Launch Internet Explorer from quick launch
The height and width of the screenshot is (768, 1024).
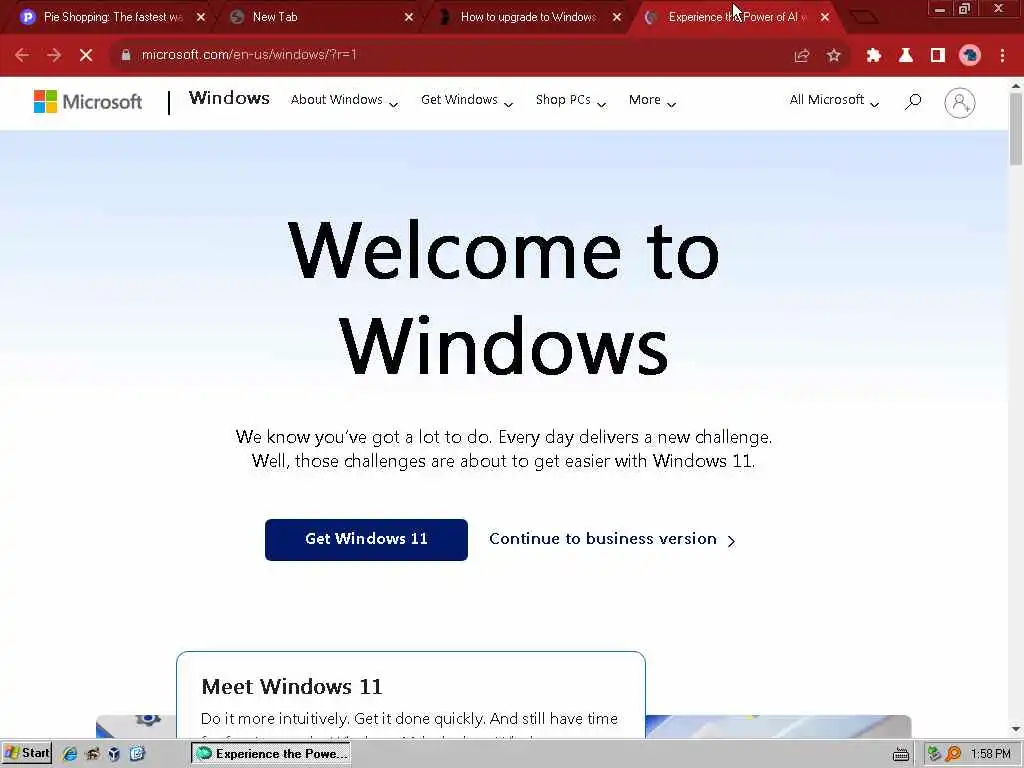pyautogui.click(x=69, y=754)
